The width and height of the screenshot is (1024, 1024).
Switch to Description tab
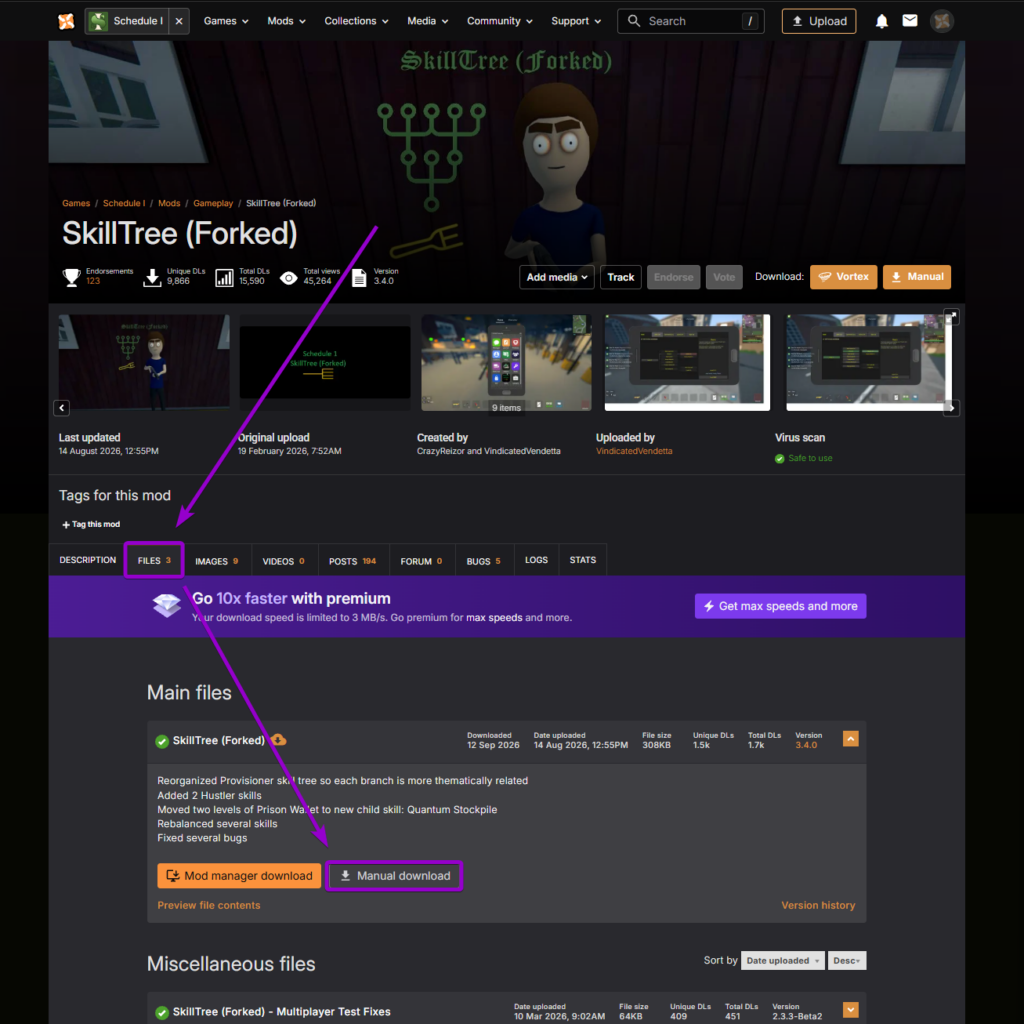tap(88, 560)
